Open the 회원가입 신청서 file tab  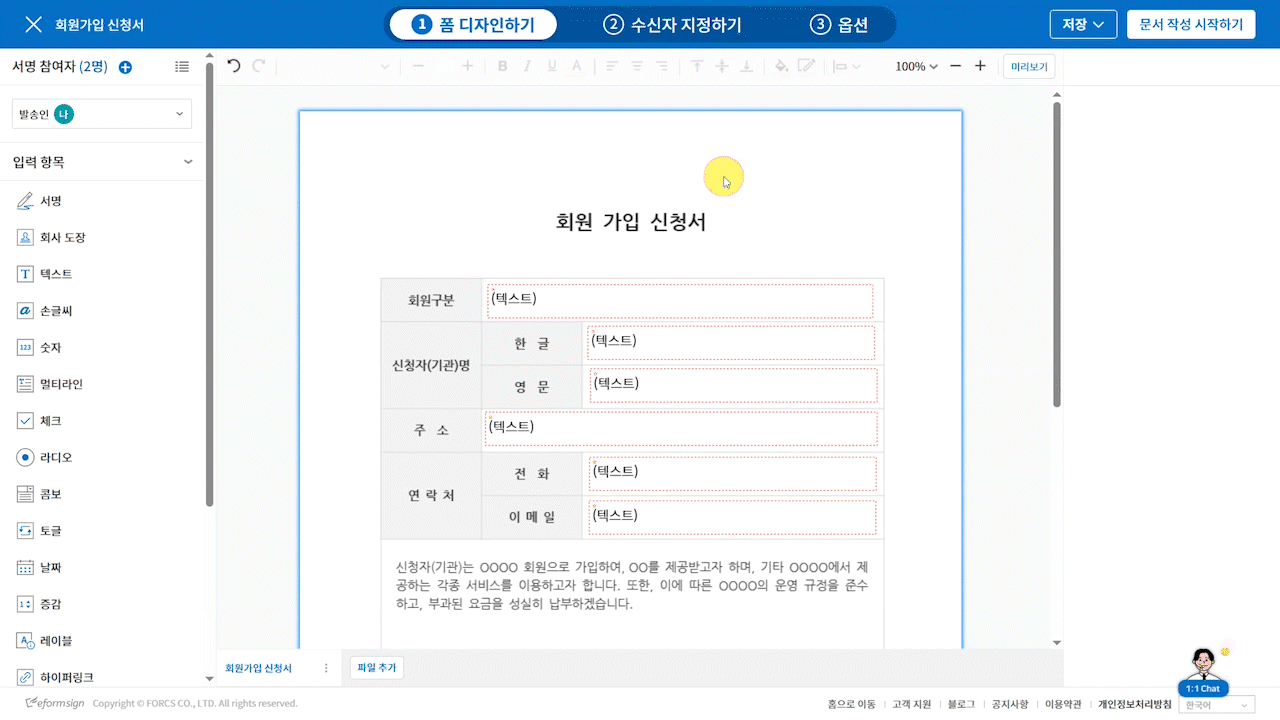tap(258, 668)
